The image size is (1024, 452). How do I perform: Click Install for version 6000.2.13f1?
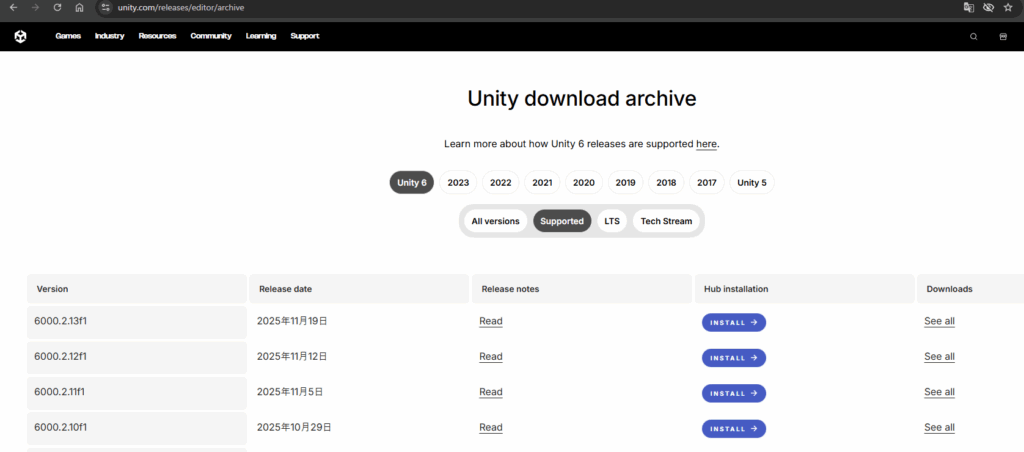coord(734,322)
